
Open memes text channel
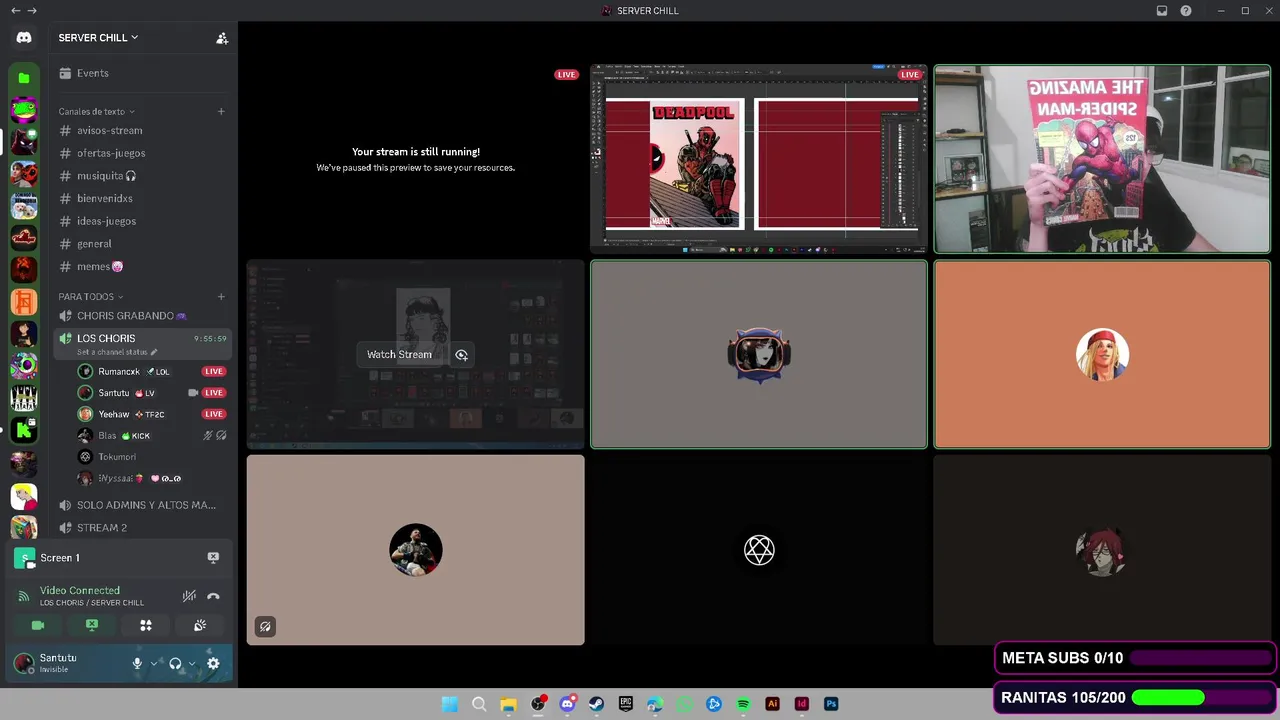click(x=143, y=267)
